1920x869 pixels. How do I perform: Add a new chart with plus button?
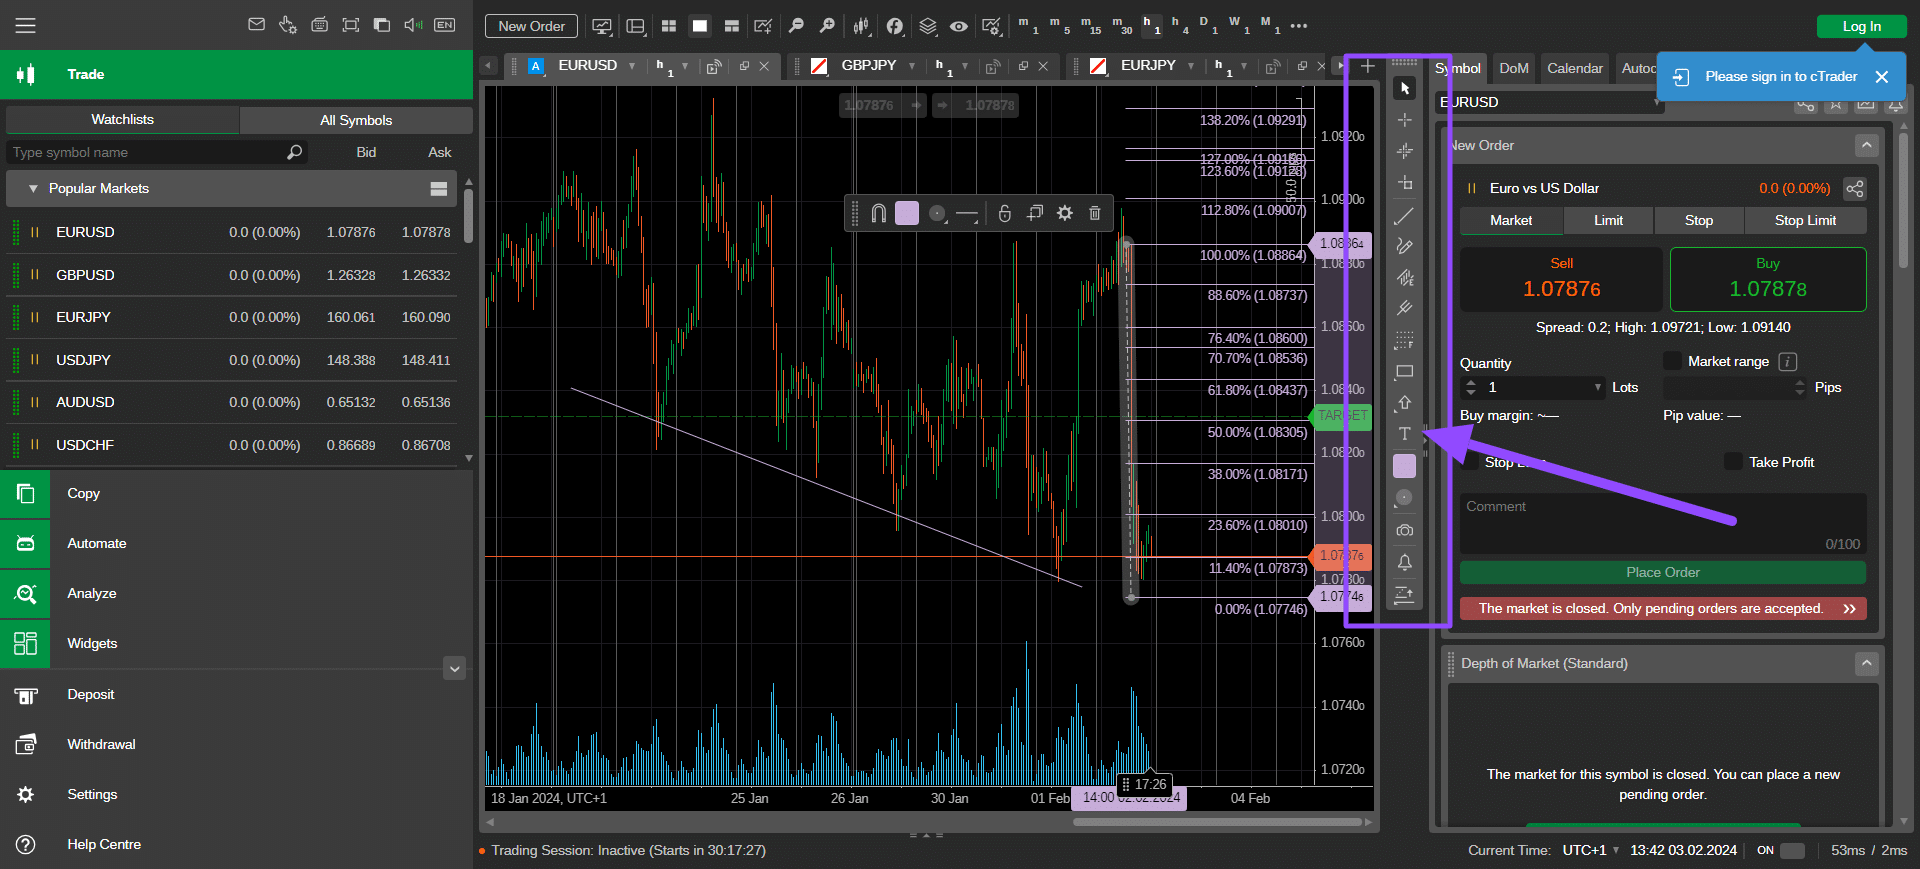pos(1368,66)
